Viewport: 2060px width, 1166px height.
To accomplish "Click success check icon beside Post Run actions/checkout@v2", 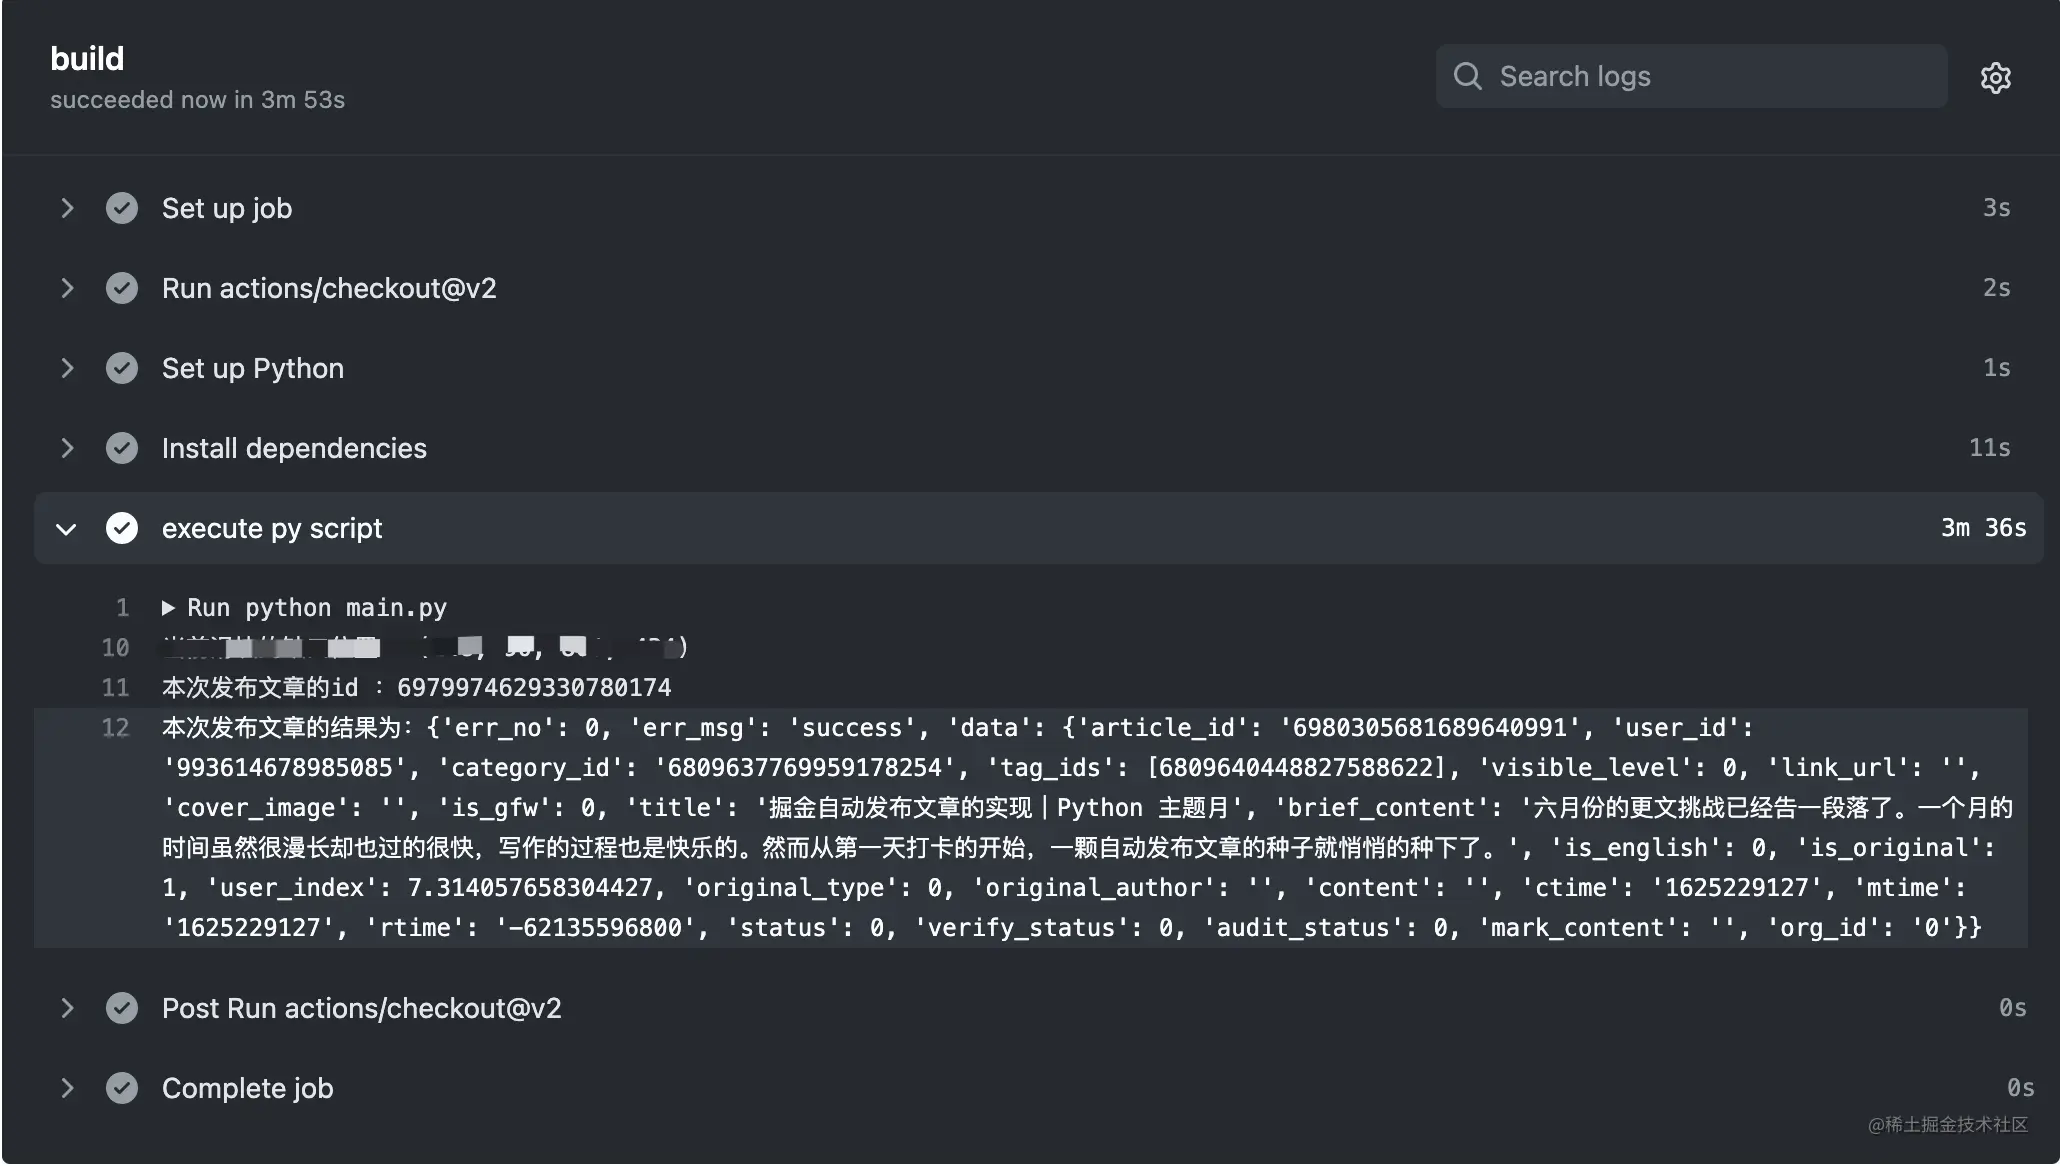I will [122, 1008].
